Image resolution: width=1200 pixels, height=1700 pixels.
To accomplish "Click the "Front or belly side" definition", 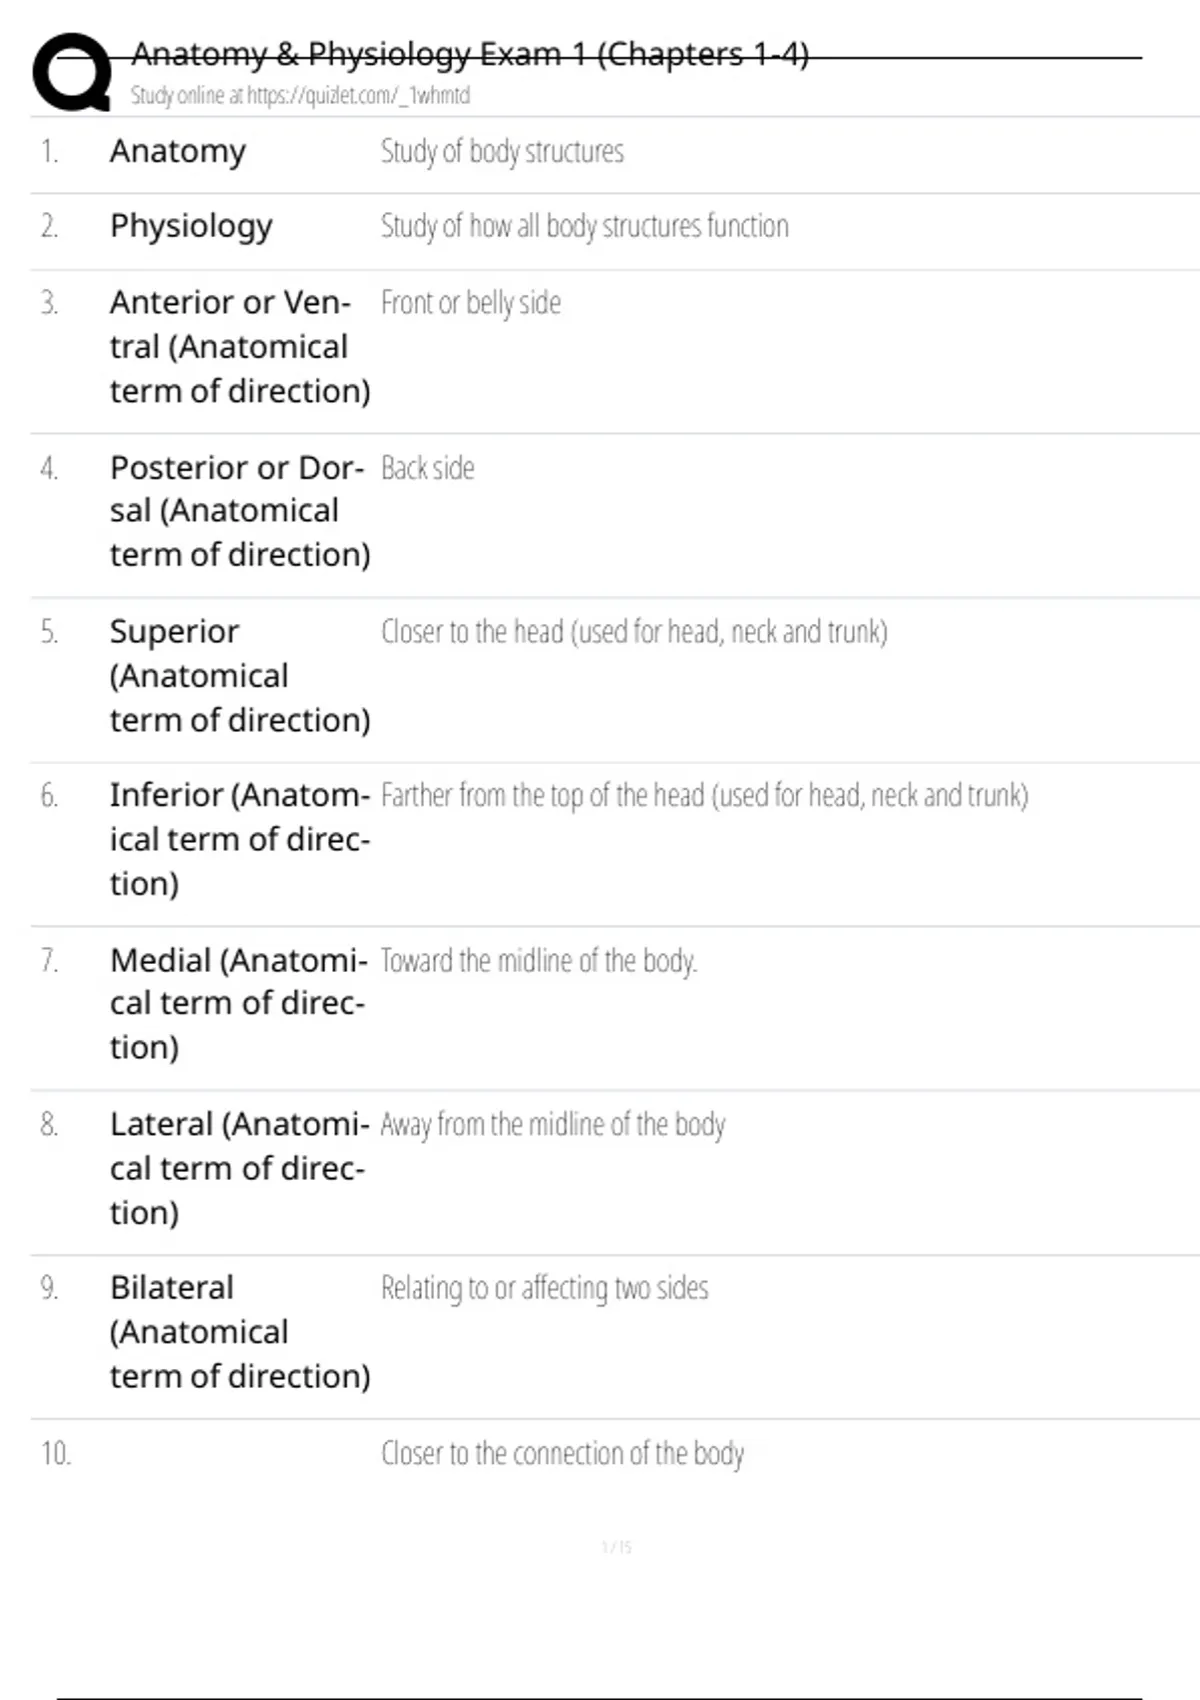I will pyautogui.click(x=471, y=303).
